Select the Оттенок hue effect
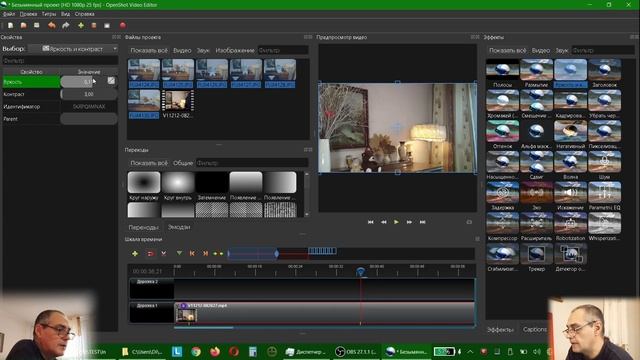 [x=502, y=134]
